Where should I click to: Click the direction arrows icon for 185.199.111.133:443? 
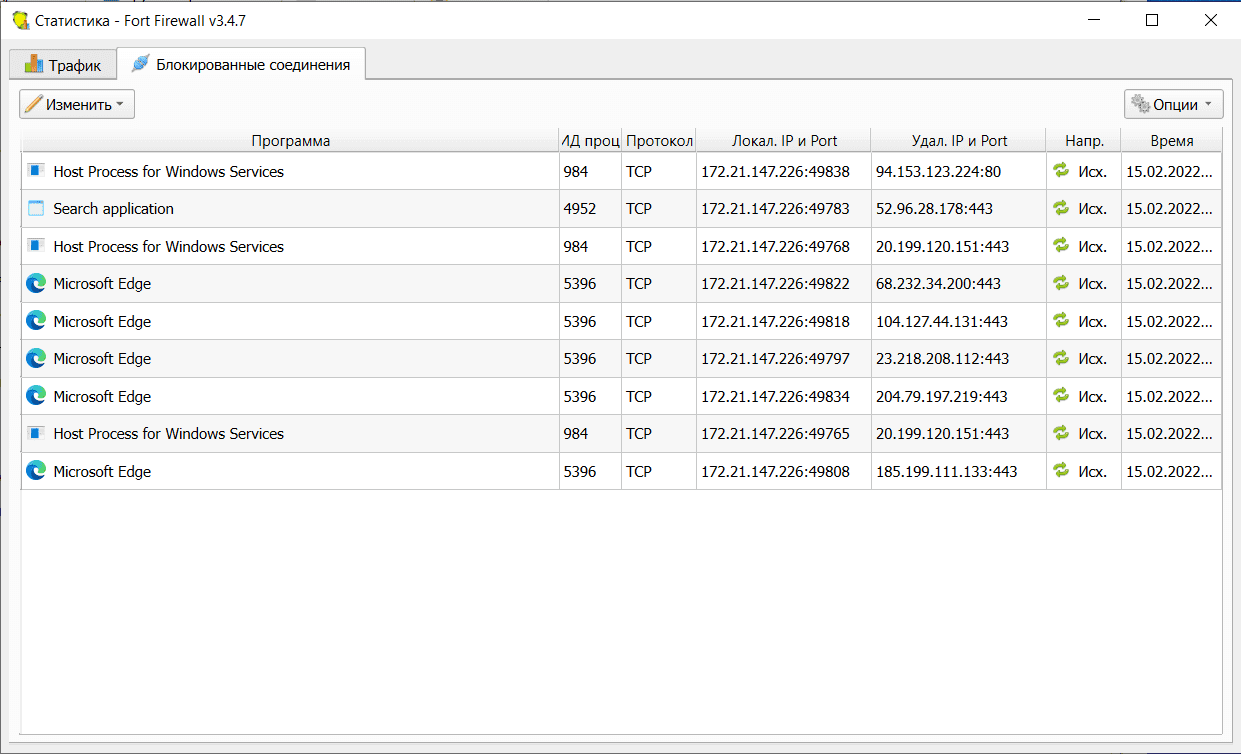1061,471
